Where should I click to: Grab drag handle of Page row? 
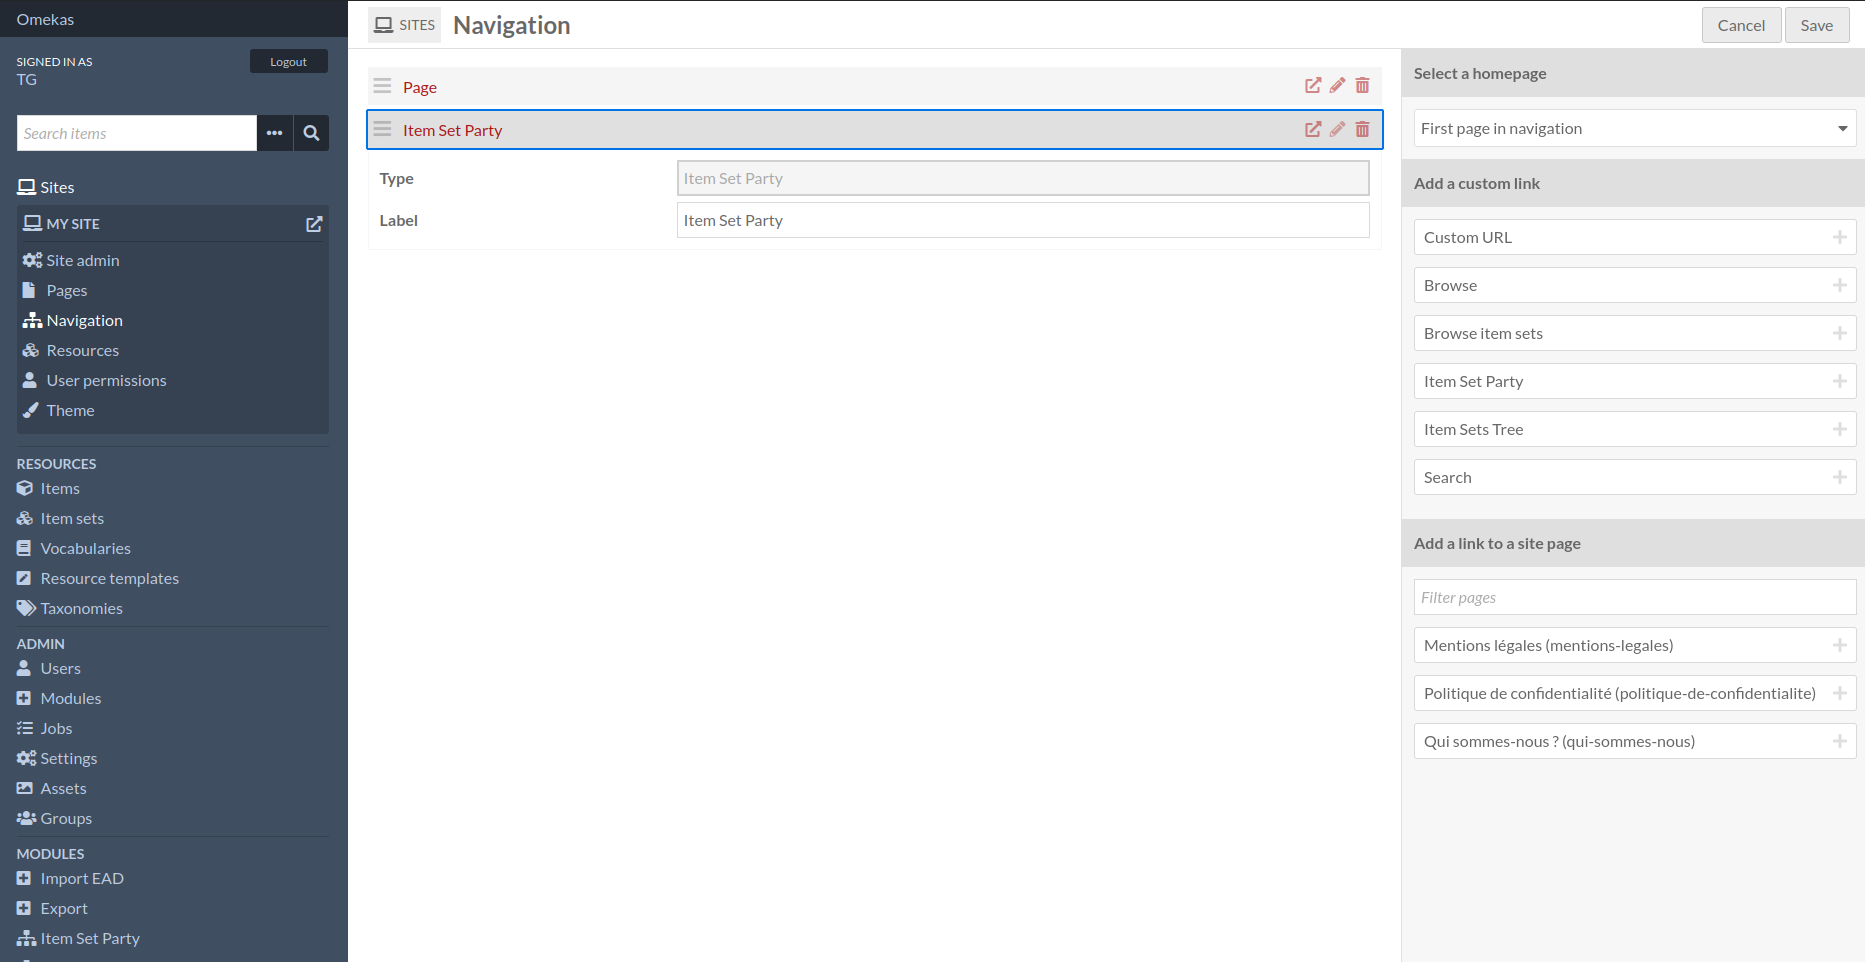coord(382,86)
